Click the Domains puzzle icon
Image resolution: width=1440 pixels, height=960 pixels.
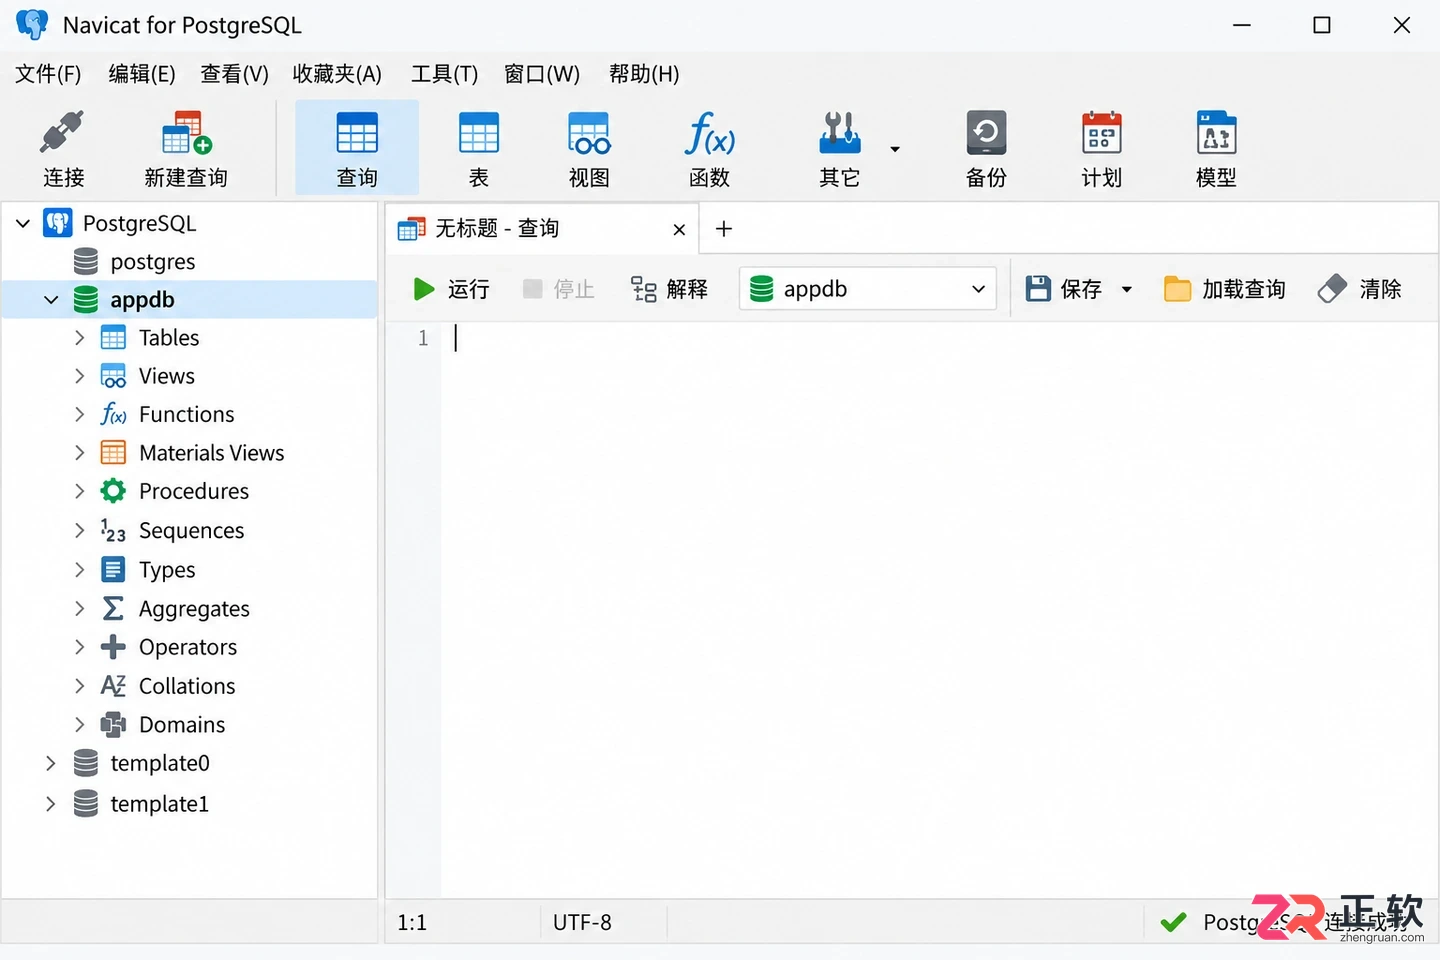[113, 724]
